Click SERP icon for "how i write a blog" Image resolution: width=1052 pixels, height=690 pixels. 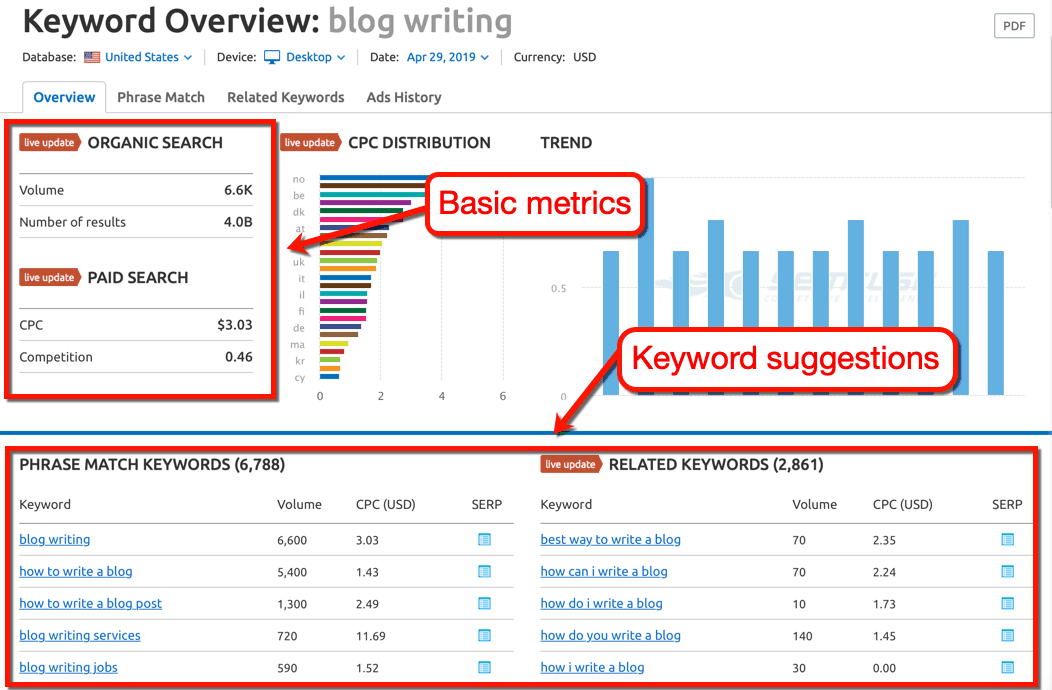(1007, 667)
